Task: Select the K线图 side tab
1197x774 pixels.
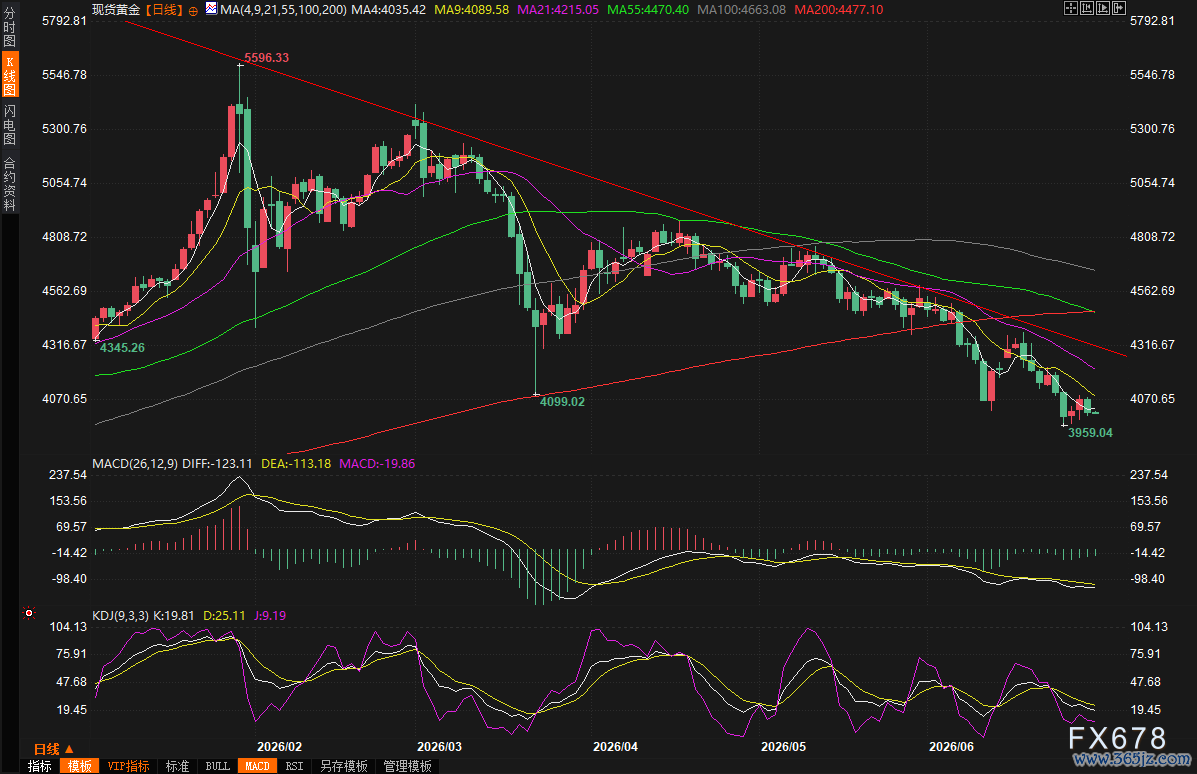Action: pos(9,75)
